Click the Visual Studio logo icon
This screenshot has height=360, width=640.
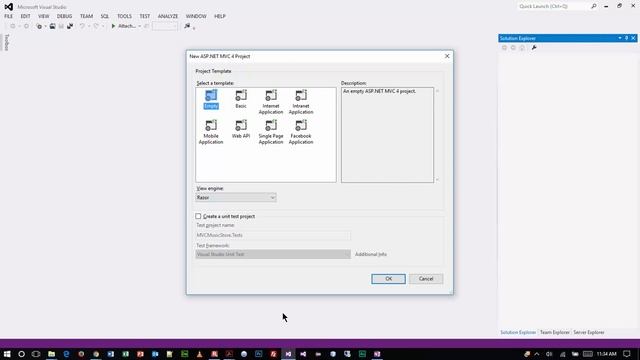coord(9,7)
